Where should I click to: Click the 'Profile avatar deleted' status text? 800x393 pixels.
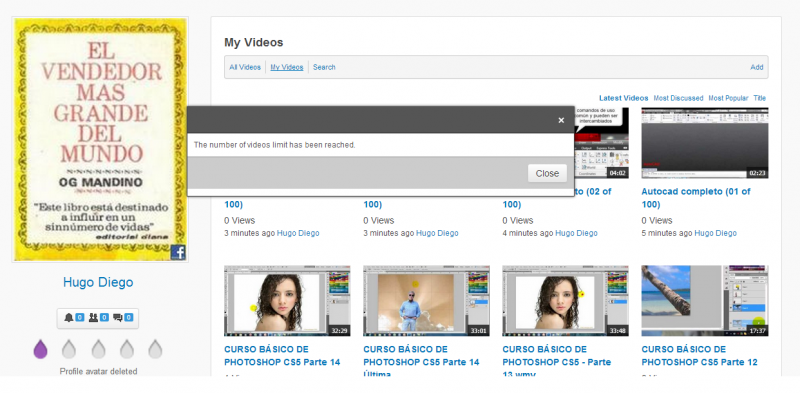[98, 372]
